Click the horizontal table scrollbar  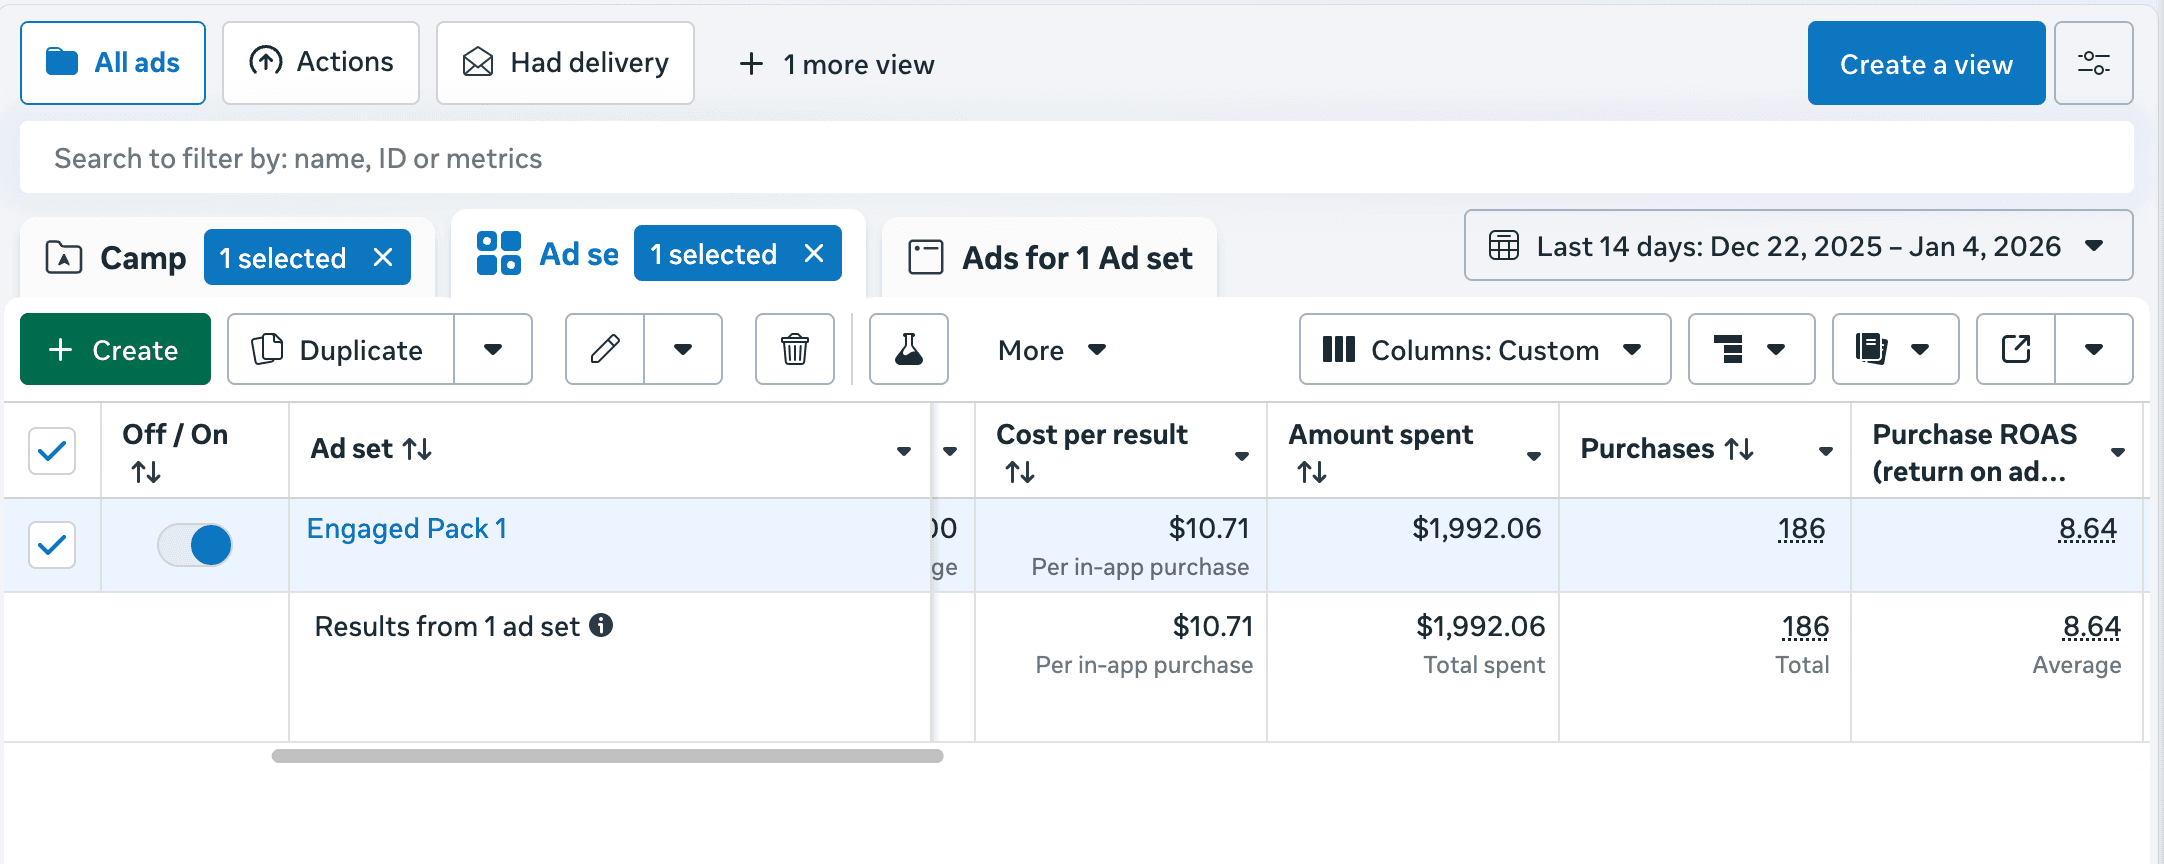point(607,756)
